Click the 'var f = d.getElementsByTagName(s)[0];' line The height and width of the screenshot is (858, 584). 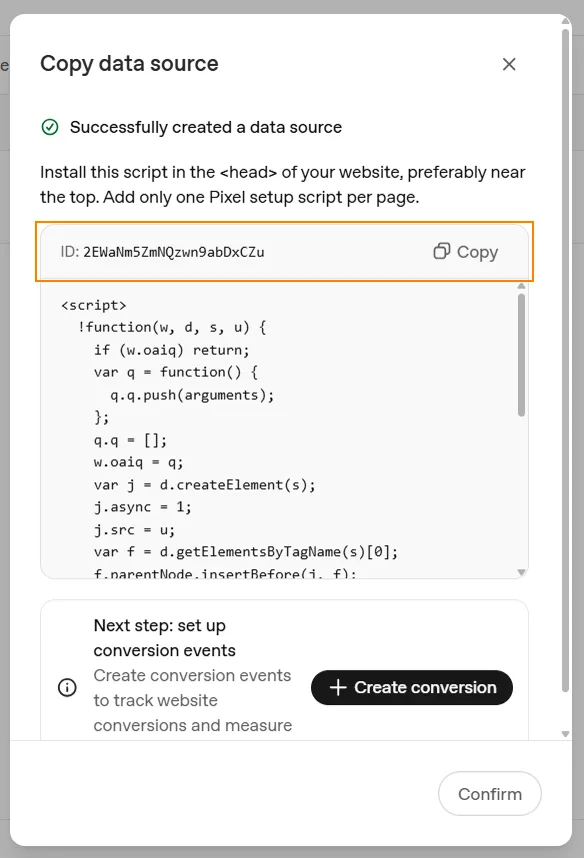point(246,552)
